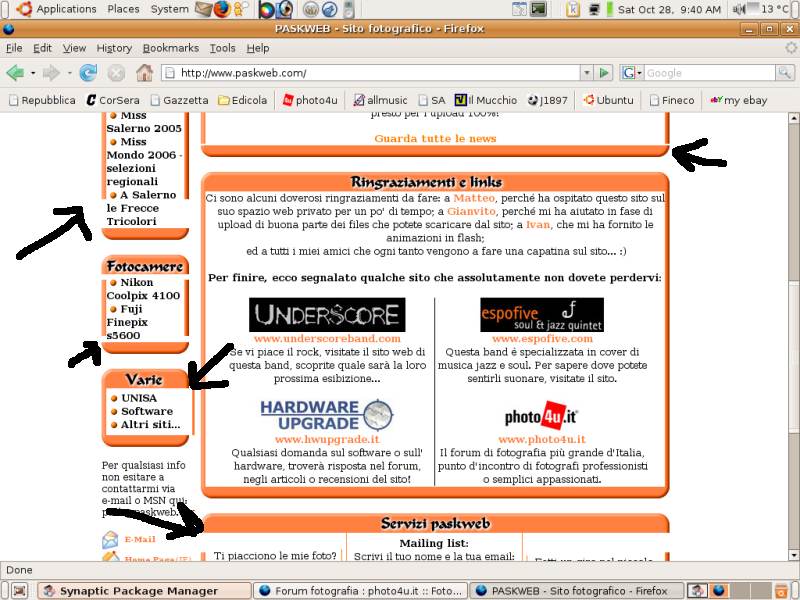
Task: Click the green Go arrow beside the address bar
Action: tap(604, 73)
